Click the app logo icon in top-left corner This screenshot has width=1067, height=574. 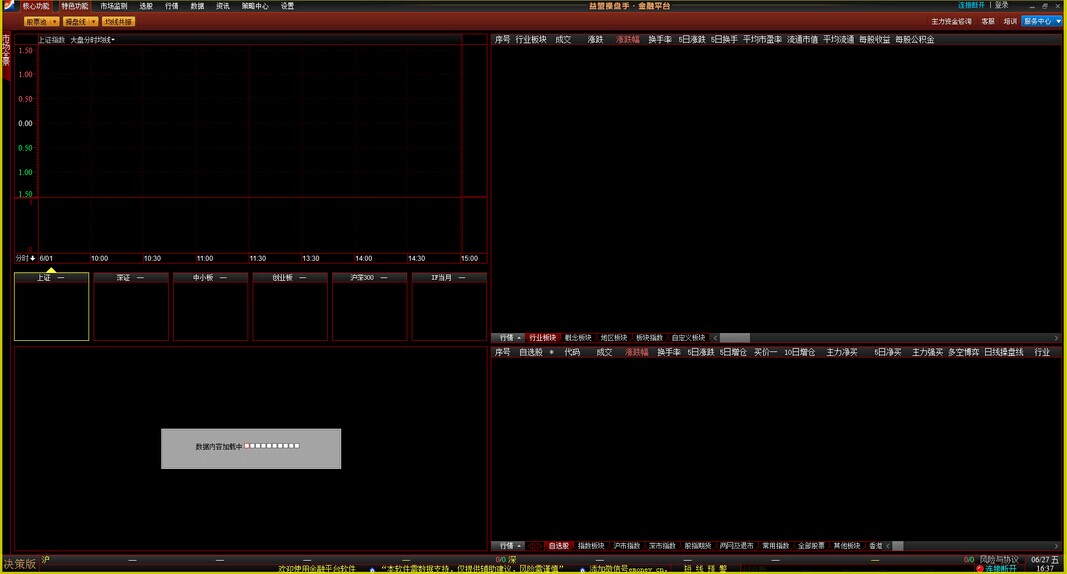click(x=8, y=6)
